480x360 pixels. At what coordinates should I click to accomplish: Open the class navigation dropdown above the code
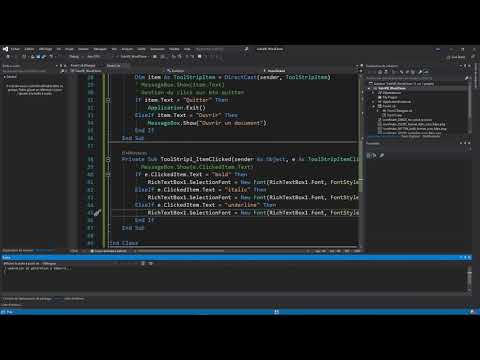pos(213,71)
